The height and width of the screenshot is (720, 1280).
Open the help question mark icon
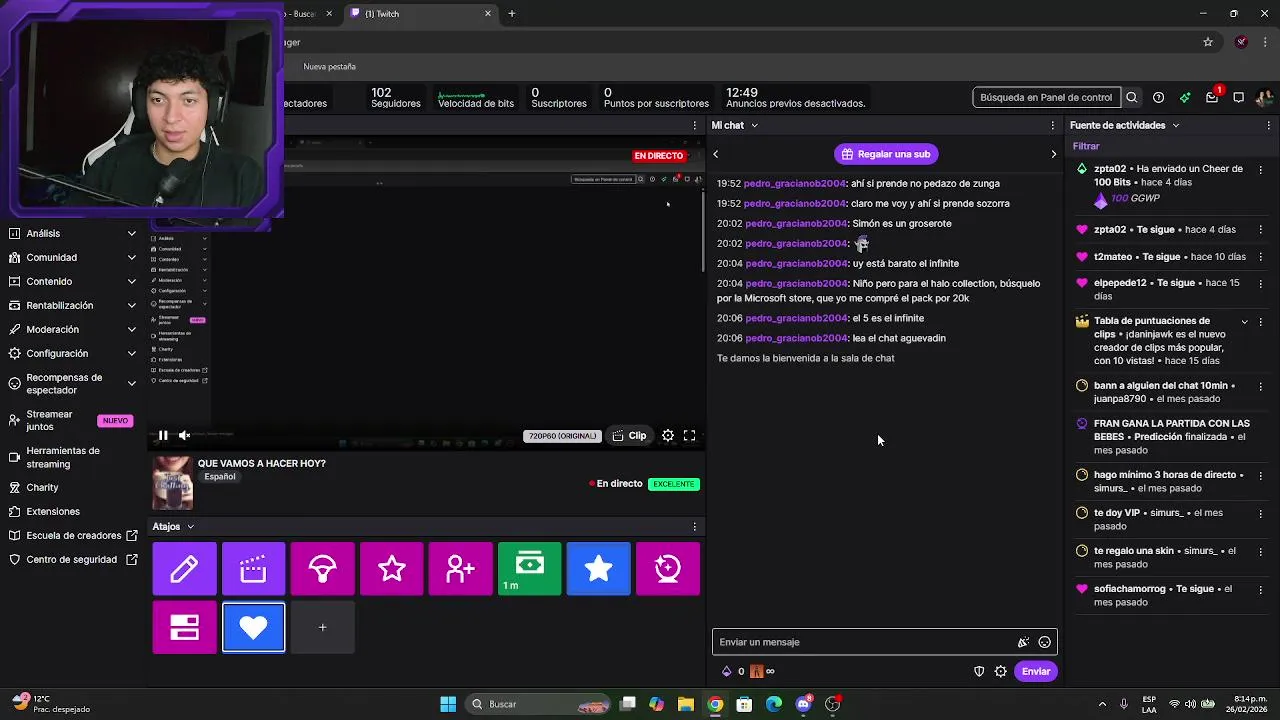point(1158,97)
